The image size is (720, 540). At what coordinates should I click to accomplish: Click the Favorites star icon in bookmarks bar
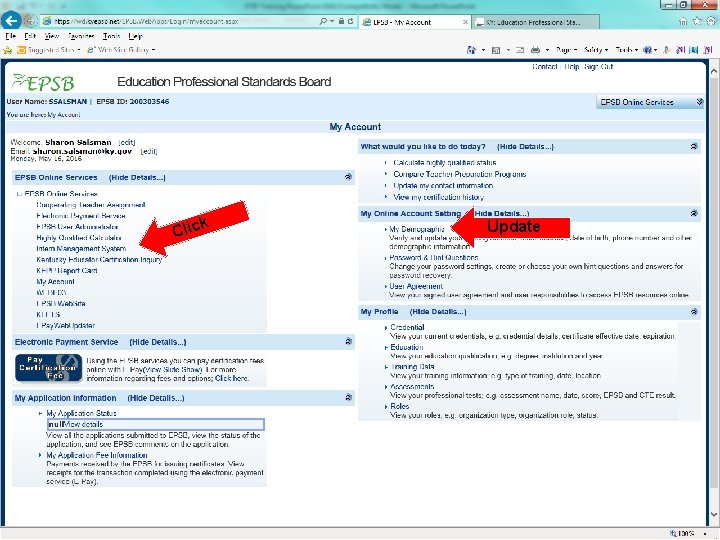8,50
